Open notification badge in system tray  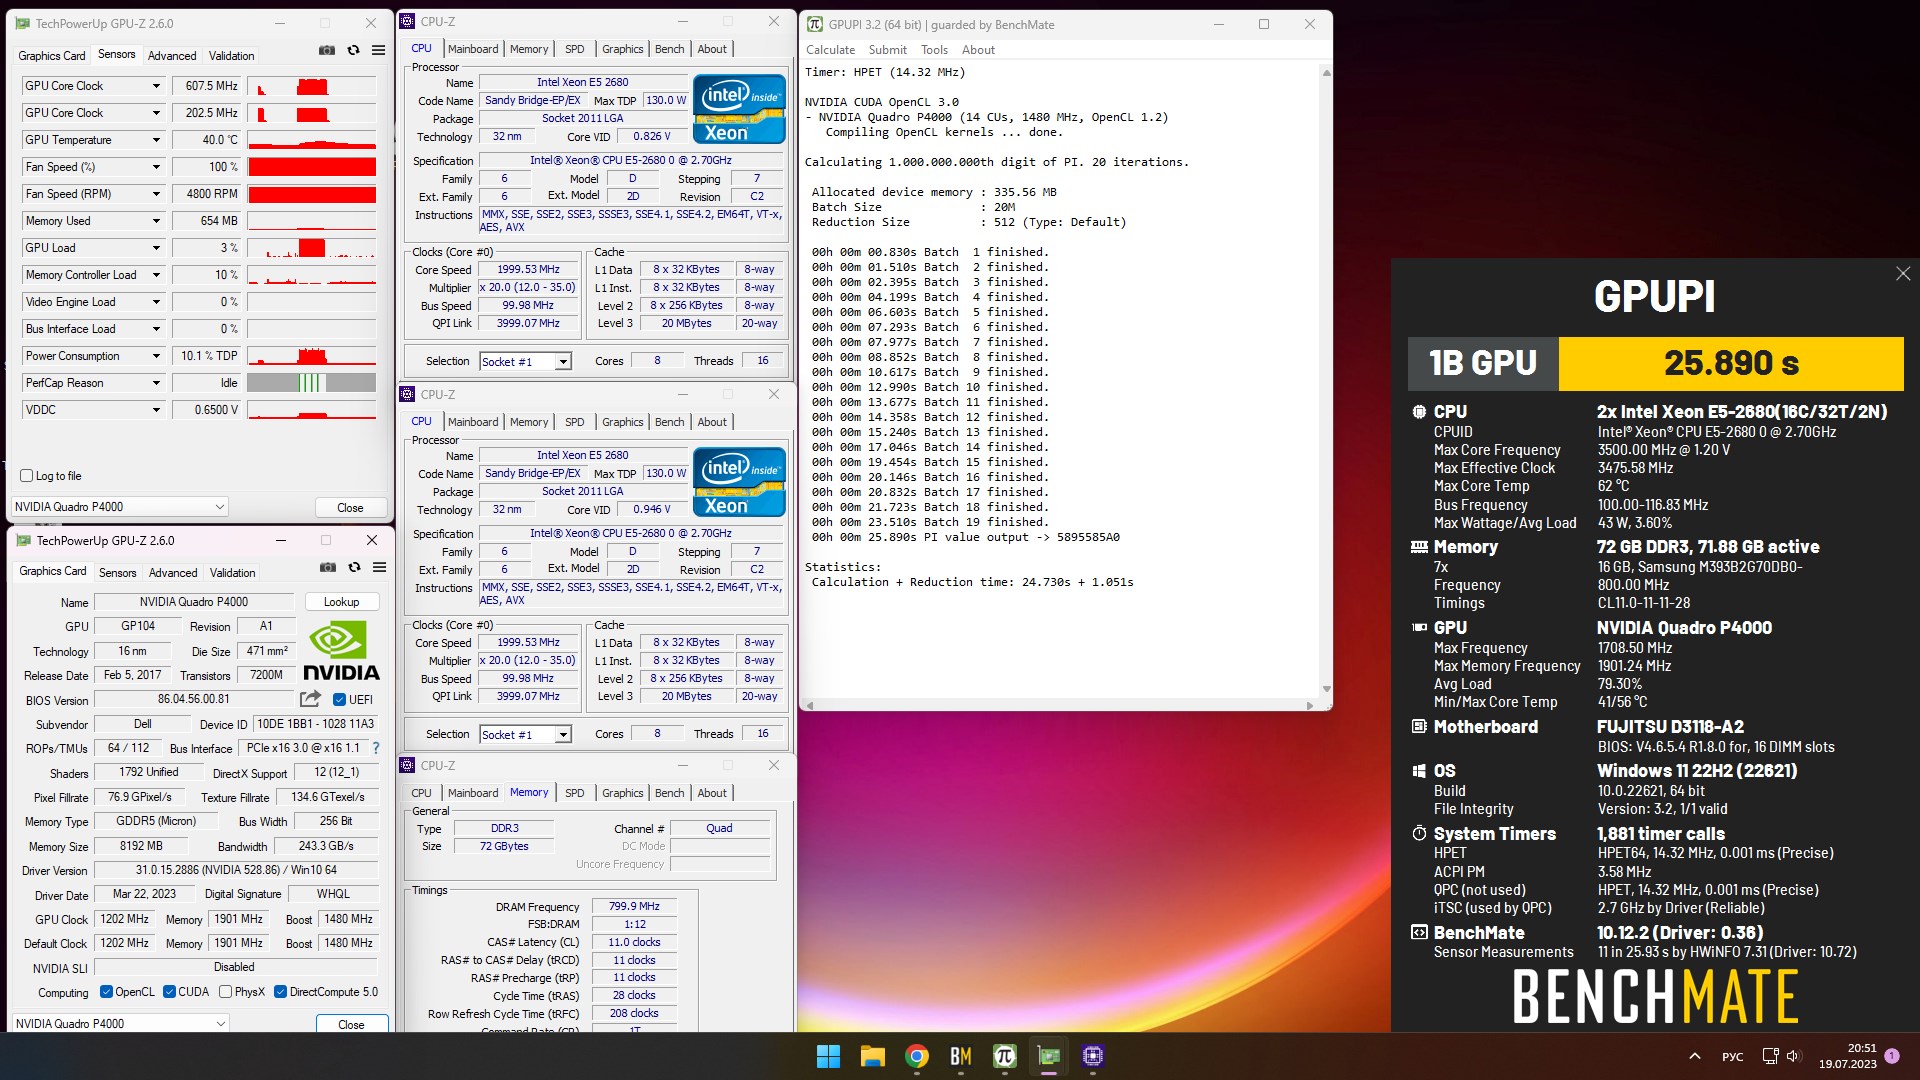click(x=1892, y=1056)
